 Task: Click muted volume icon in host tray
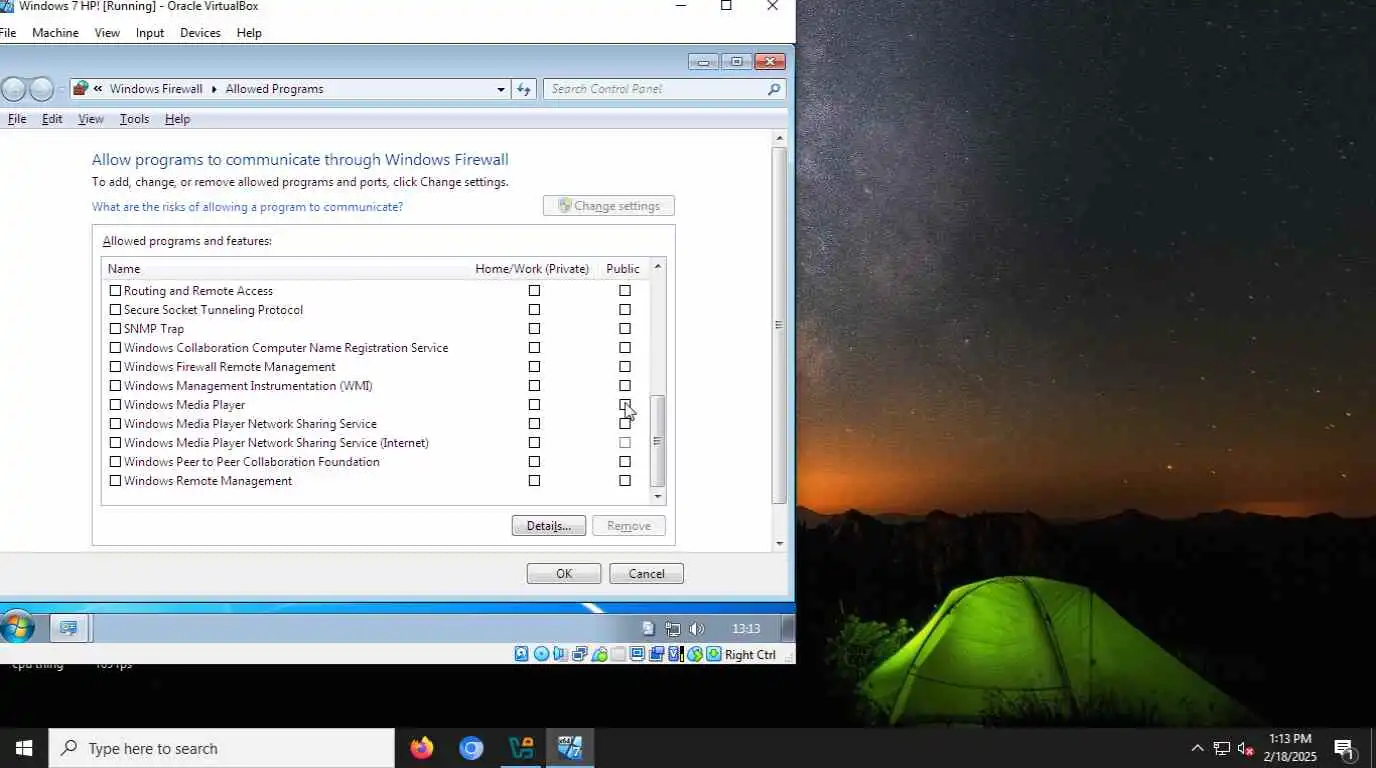(1246, 748)
